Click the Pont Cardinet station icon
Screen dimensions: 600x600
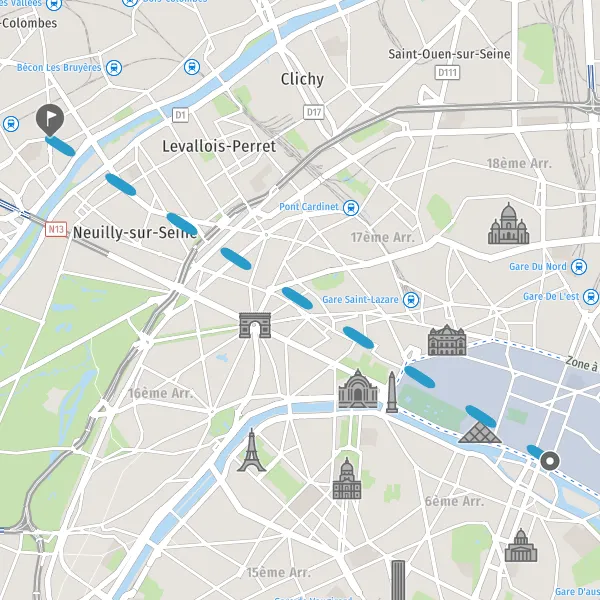click(x=351, y=208)
